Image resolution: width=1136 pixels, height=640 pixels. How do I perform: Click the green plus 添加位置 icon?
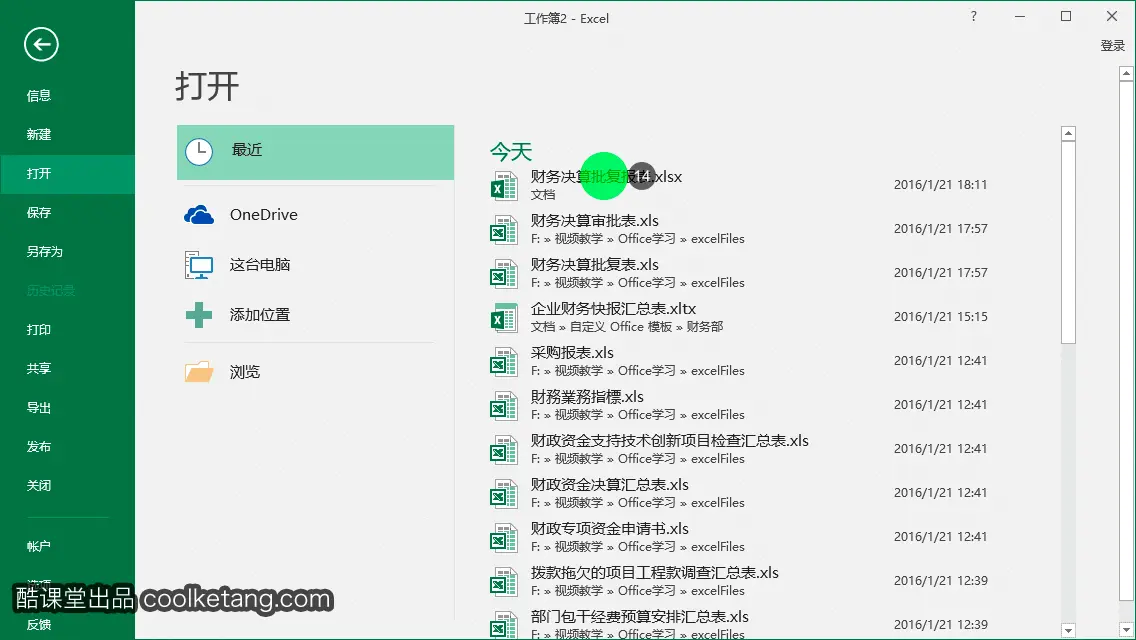(x=199, y=315)
